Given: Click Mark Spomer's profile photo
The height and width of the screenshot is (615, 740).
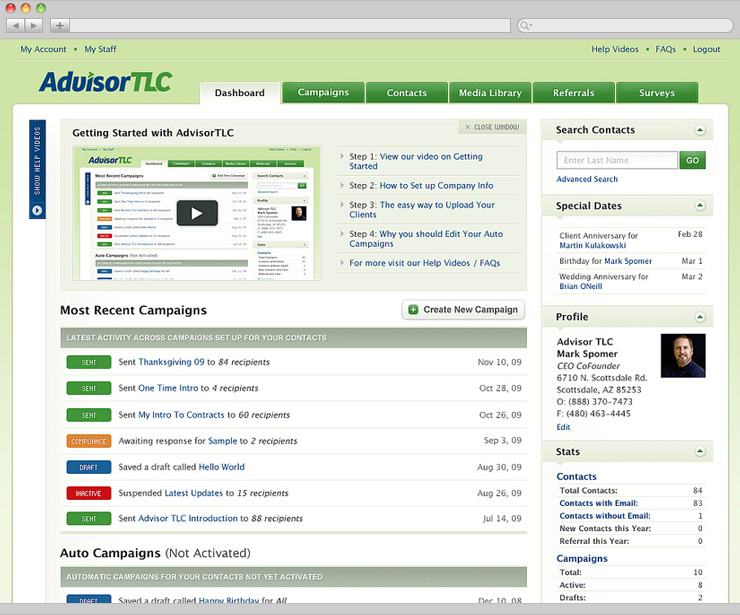Looking at the screenshot, I should click(683, 355).
